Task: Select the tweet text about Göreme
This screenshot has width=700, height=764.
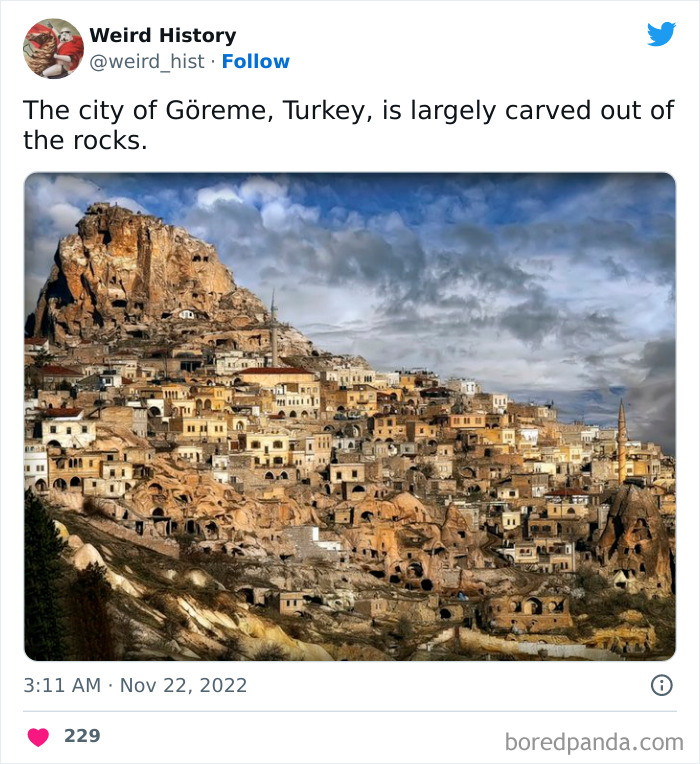Action: pyautogui.click(x=348, y=125)
